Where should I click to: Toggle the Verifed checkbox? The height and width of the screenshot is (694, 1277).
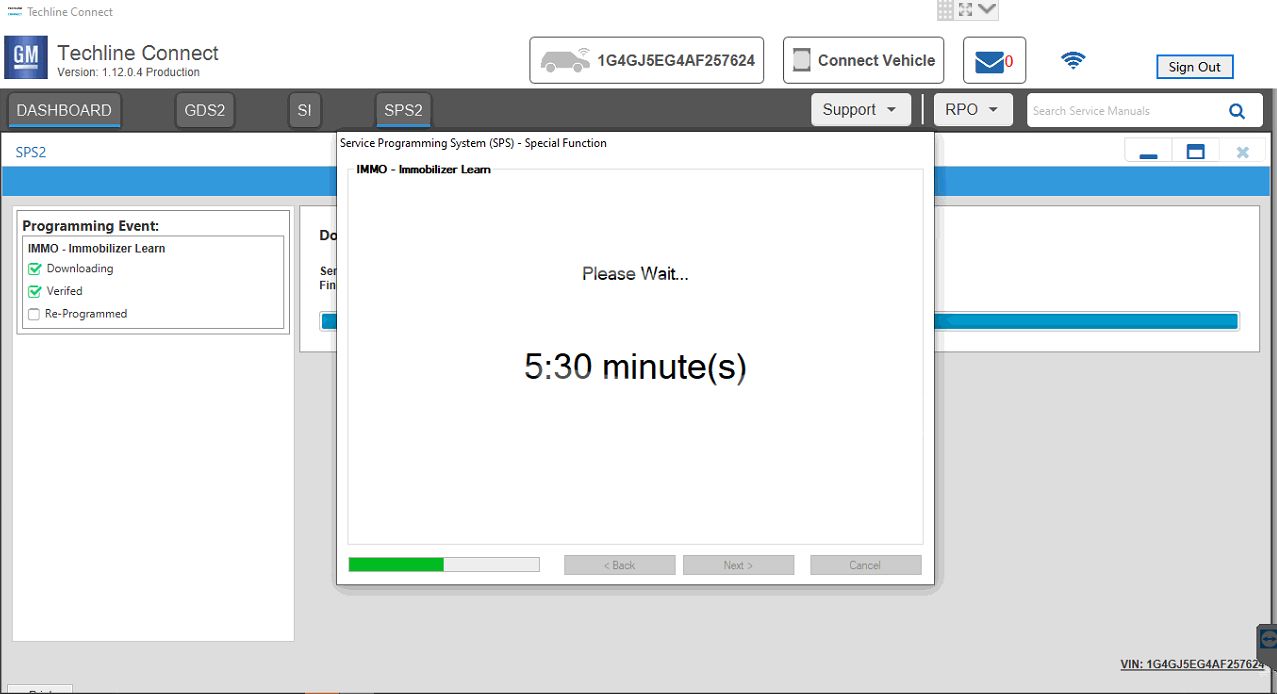coord(35,291)
